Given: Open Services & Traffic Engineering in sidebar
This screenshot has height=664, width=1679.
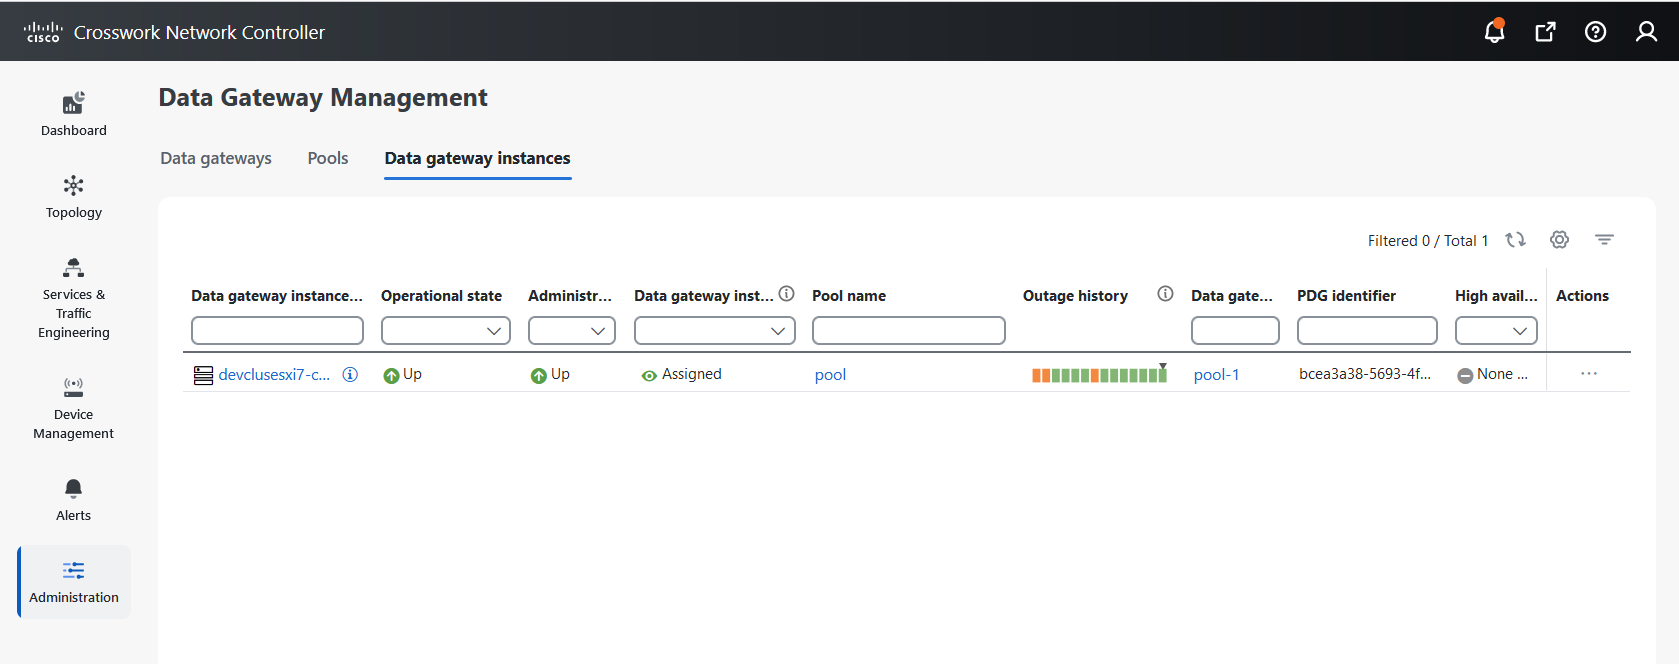Looking at the screenshot, I should tap(74, 298).
